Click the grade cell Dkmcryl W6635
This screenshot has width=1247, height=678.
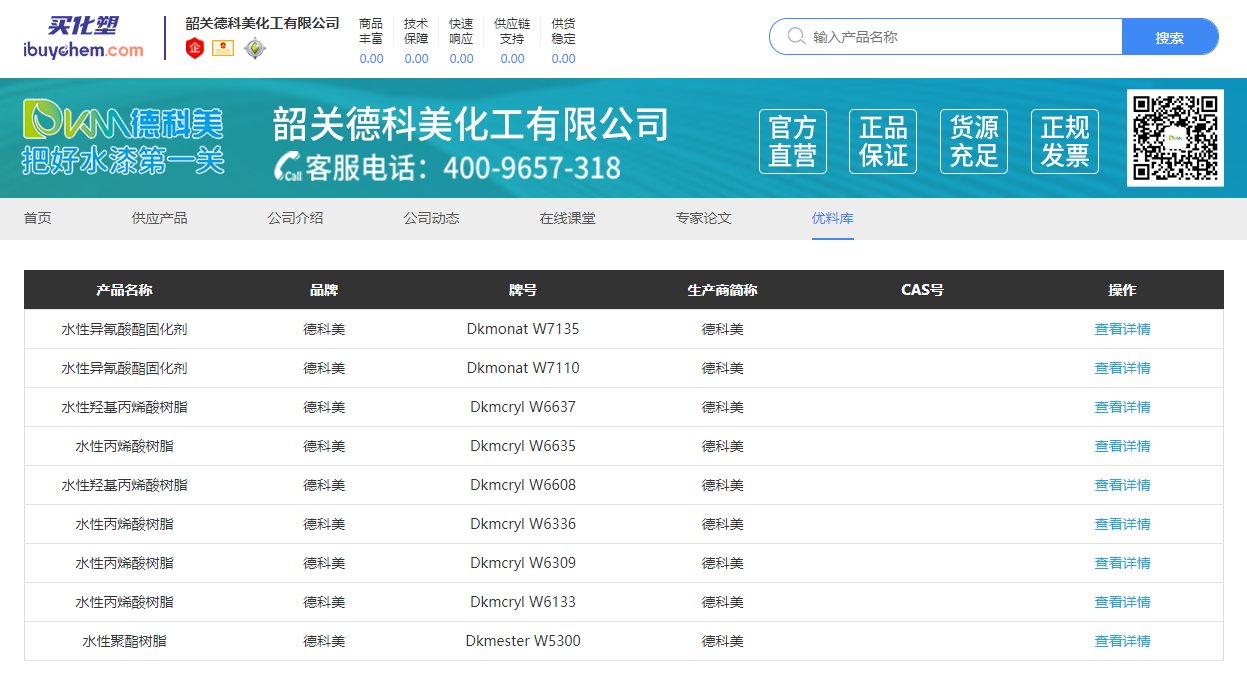pos(523,446)
